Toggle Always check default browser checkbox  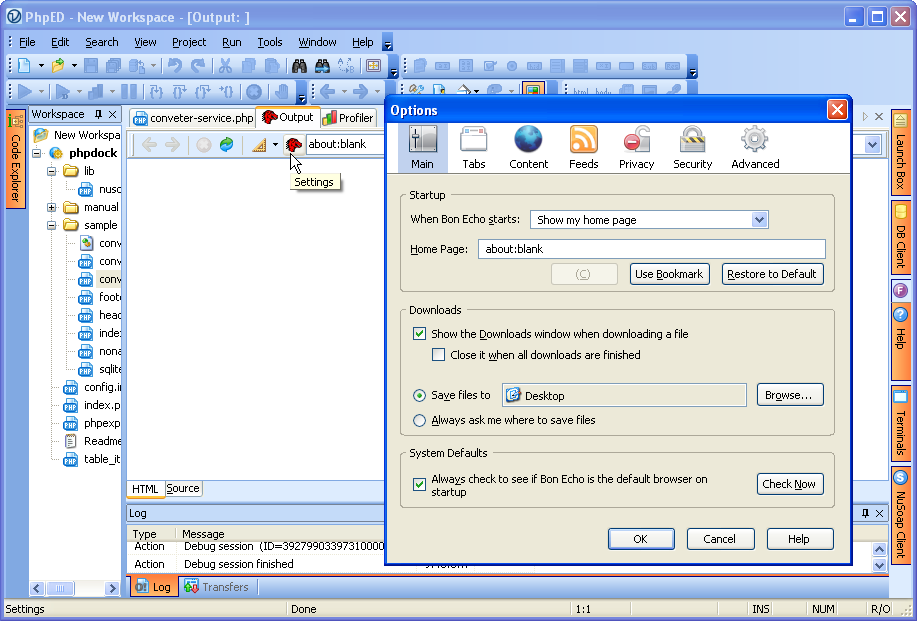(x=419, y=485)
